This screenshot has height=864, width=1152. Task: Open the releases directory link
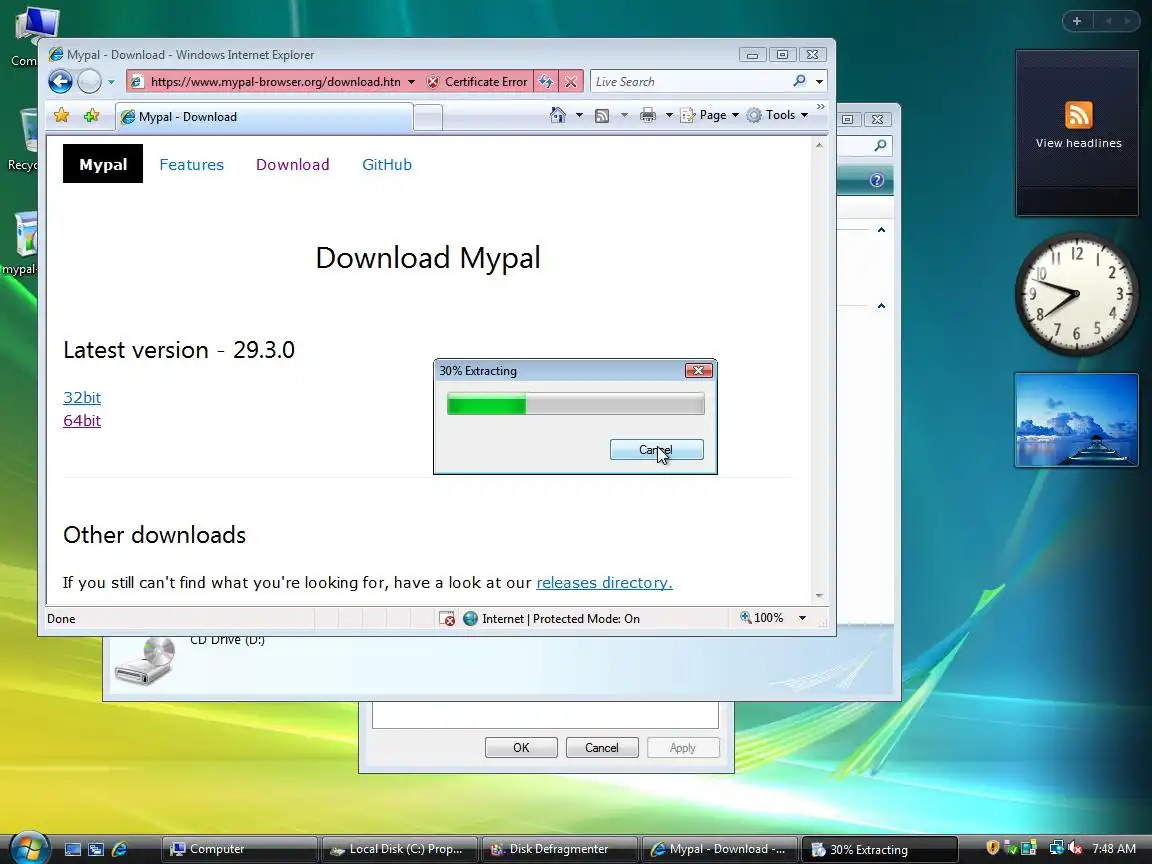pyautogui.click(x=604, y=583)
